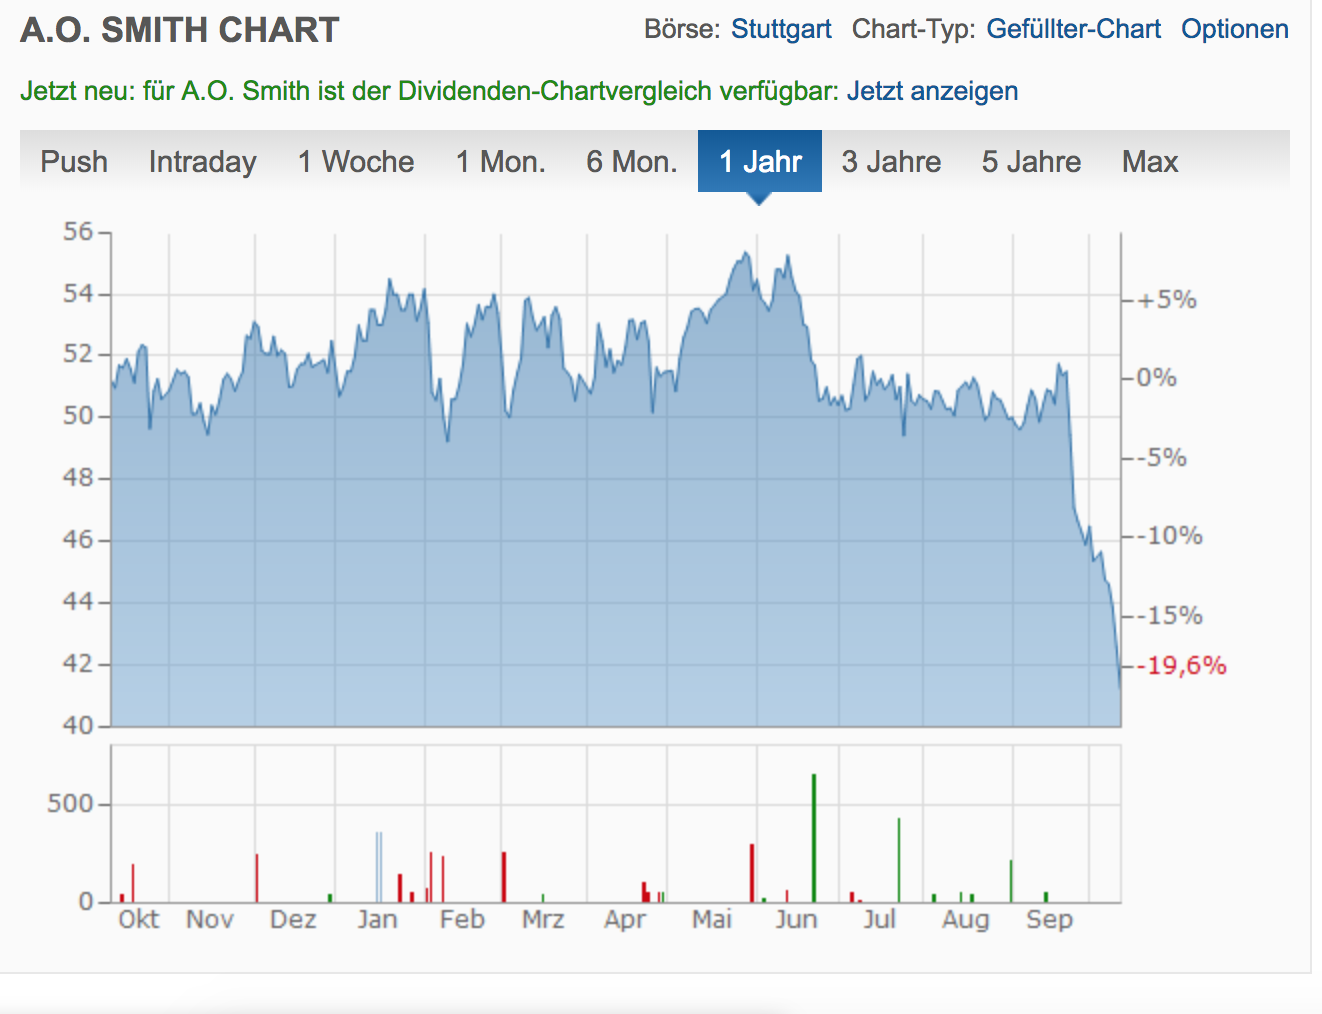Open the 5 Jahre chart range
The image size is (1322, 1014).
tap(1031, 162)
